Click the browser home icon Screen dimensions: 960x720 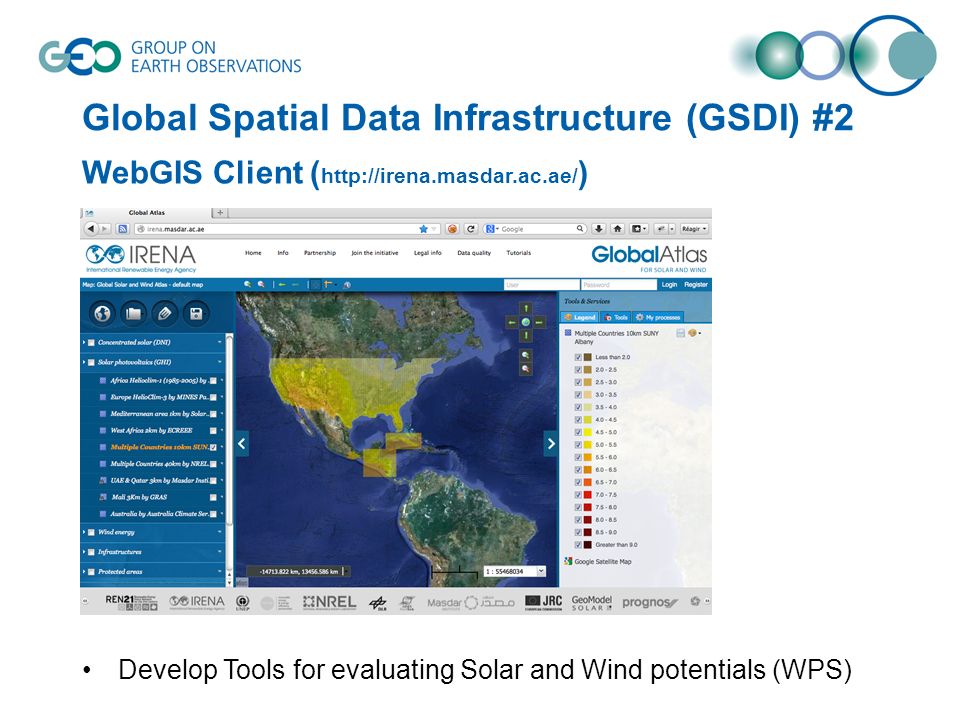[x=618, y=229]
